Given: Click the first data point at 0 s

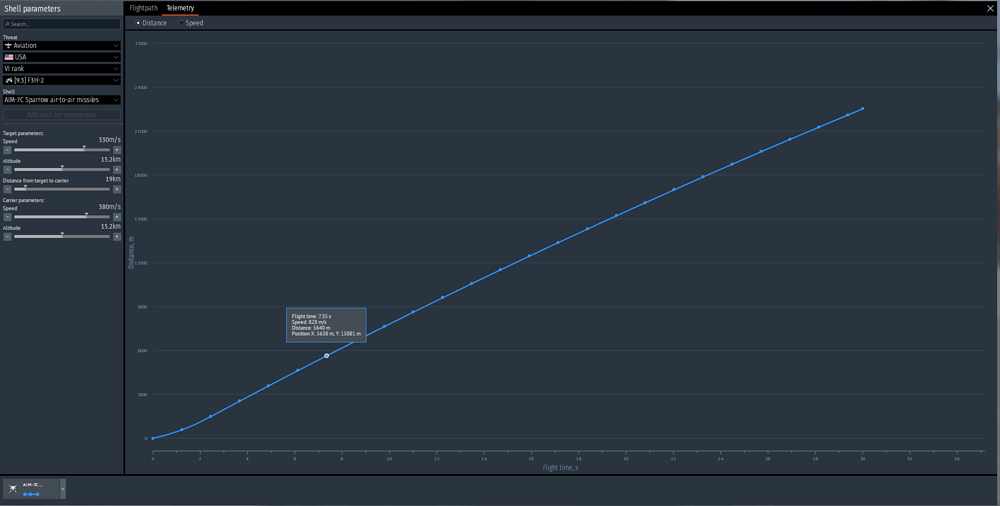Looking at the screenshot, I should (153, 438).
